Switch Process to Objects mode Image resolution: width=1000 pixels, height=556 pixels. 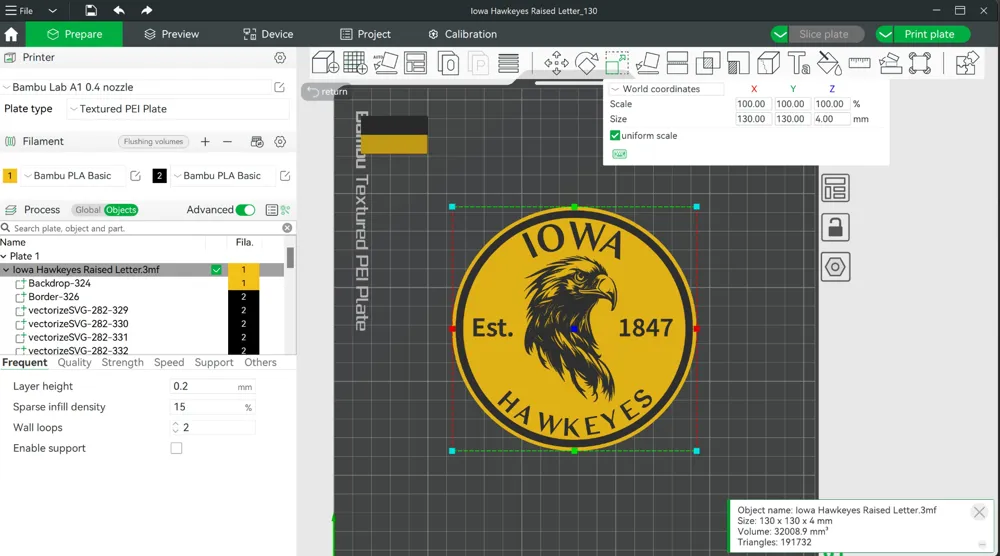[121, 210]
